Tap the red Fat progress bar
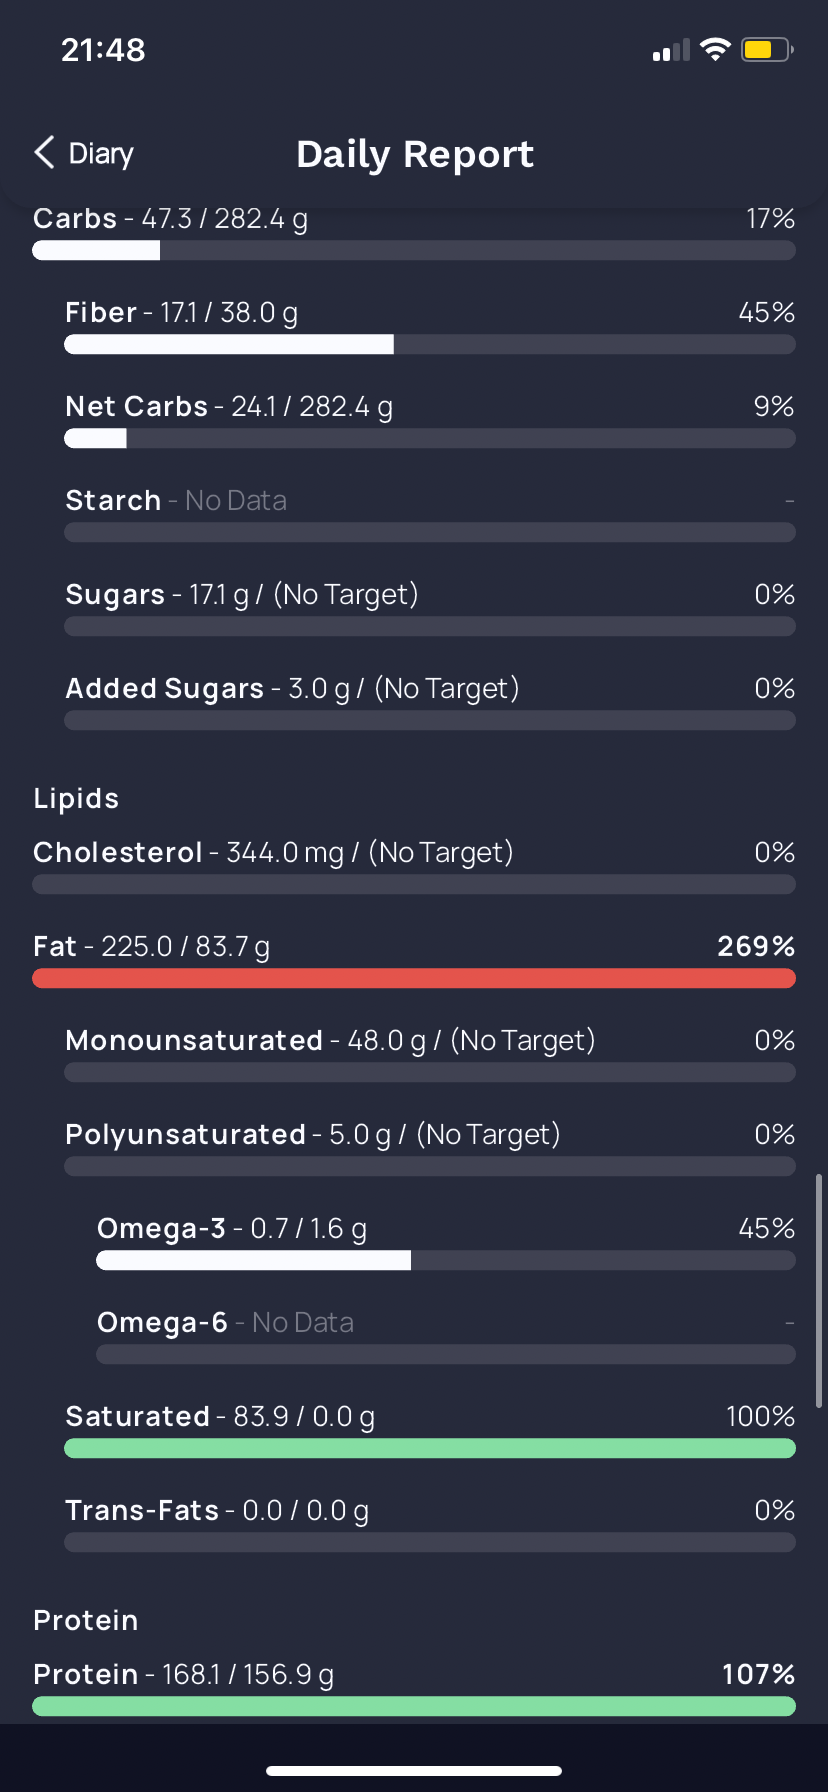828x1792 pixels. point(414,978)
